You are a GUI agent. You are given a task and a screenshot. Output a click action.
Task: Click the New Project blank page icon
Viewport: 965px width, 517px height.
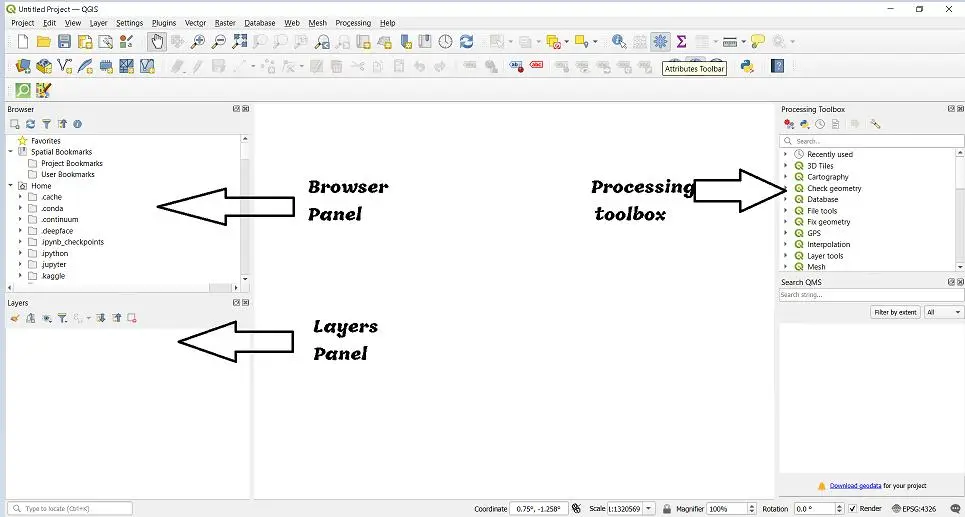coord(22,41)
